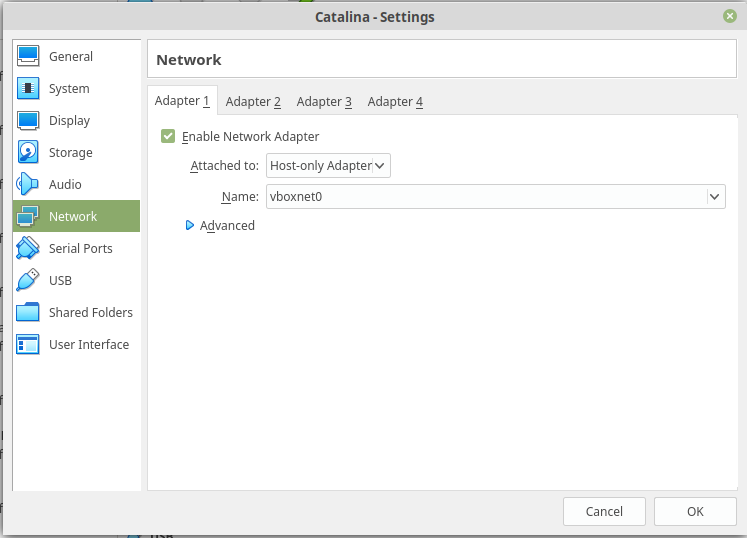Open Audio settings speaker icon
This screenshot has height=538, width=747.
click(28, 185)
